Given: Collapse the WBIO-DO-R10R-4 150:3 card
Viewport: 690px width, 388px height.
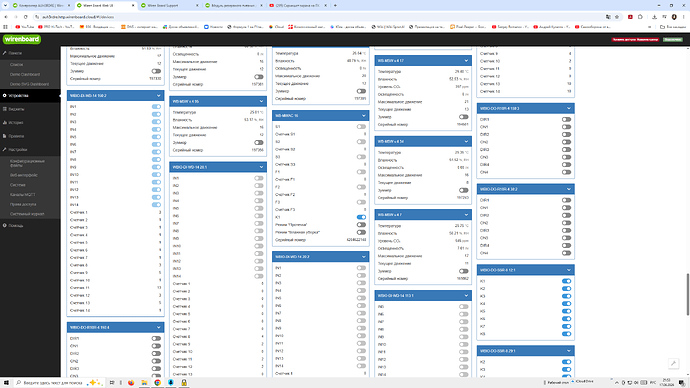Looking at the screenshot, I should (x=569, y=108).
